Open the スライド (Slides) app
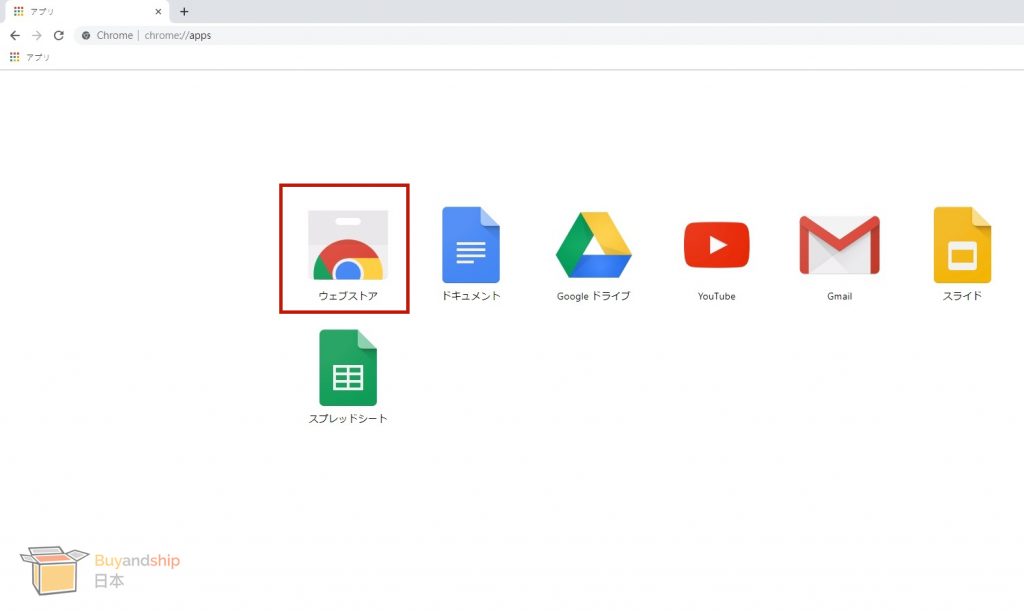The width and height of the screenshot is (1024, 614). pyautogui.click(x=962, y=245)
